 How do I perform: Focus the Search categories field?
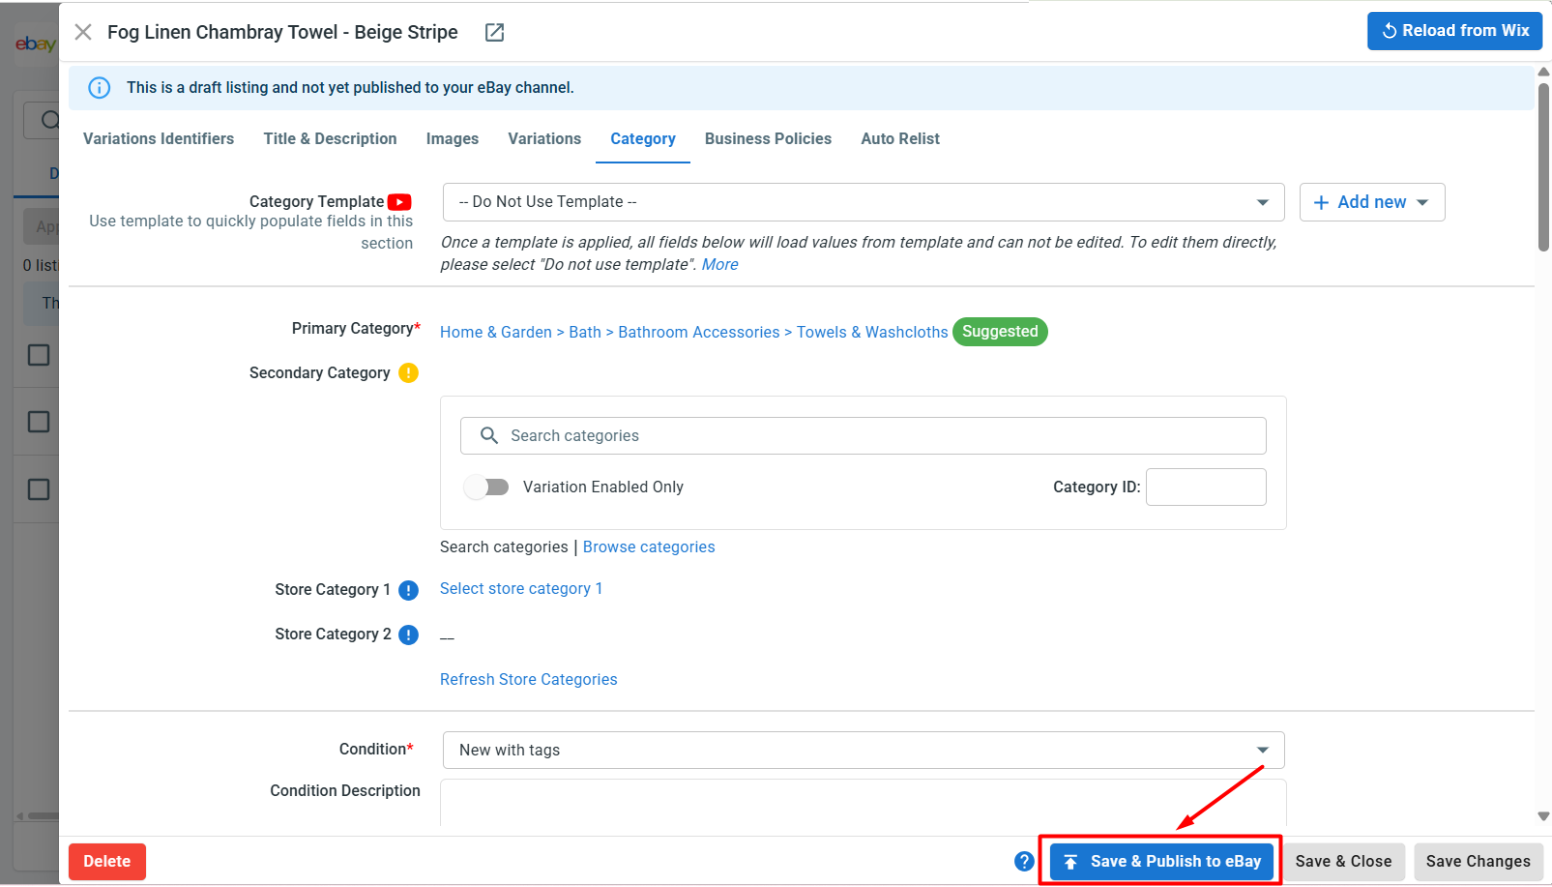[x=863, y=435]
